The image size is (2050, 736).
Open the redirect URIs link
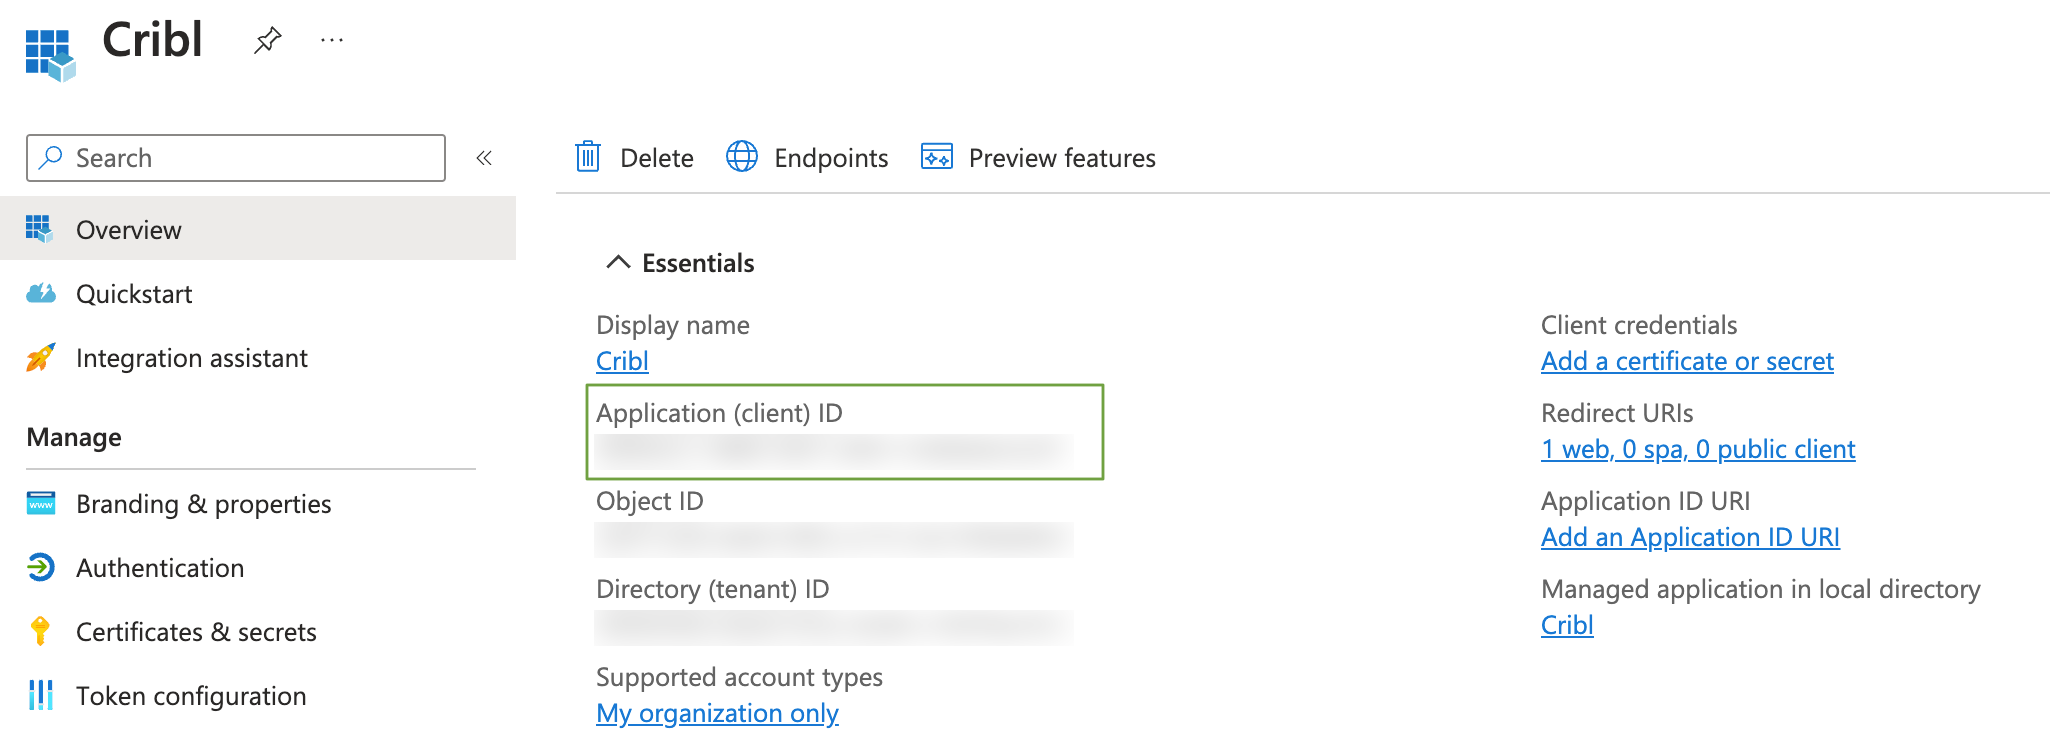(x=1698, y=449)
